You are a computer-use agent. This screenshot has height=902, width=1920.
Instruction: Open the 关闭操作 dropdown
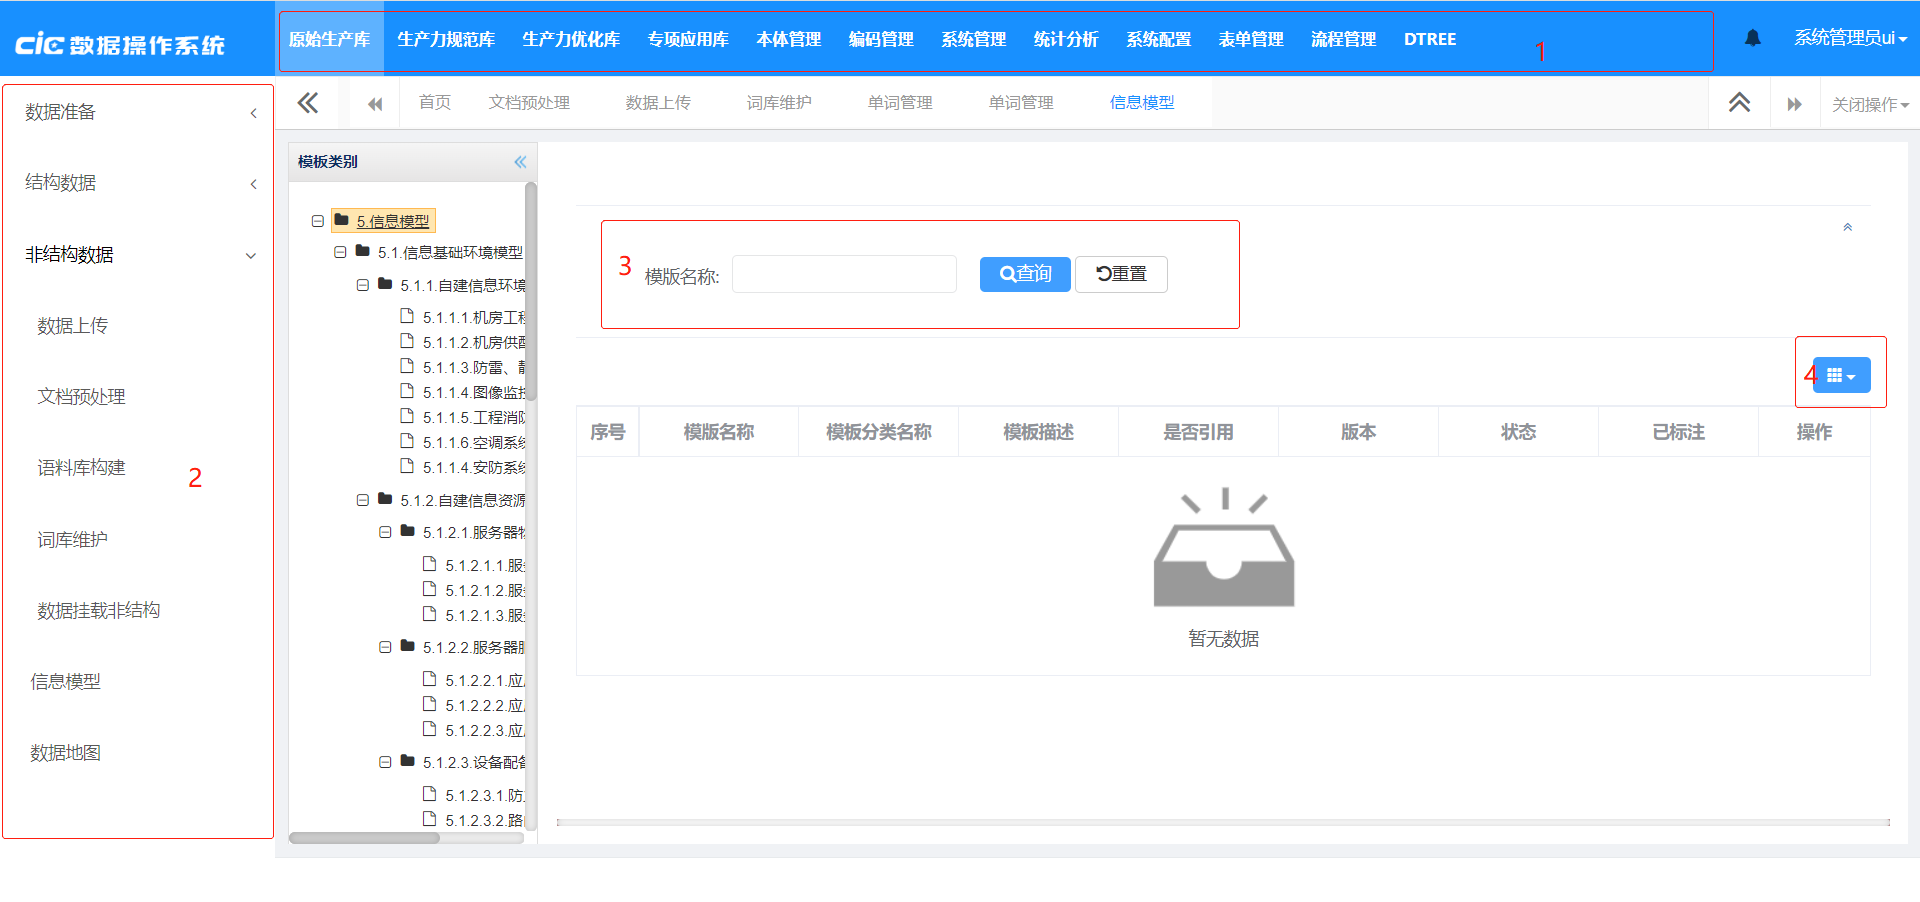point(1869,104)
